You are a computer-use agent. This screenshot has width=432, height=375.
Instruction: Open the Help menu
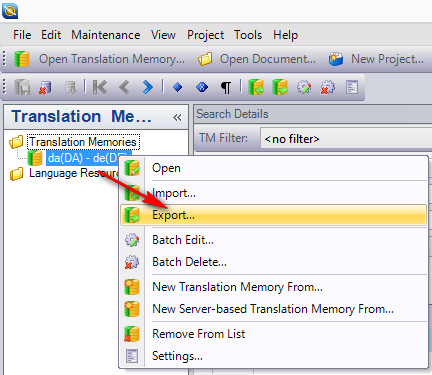[x=285, y=35]
